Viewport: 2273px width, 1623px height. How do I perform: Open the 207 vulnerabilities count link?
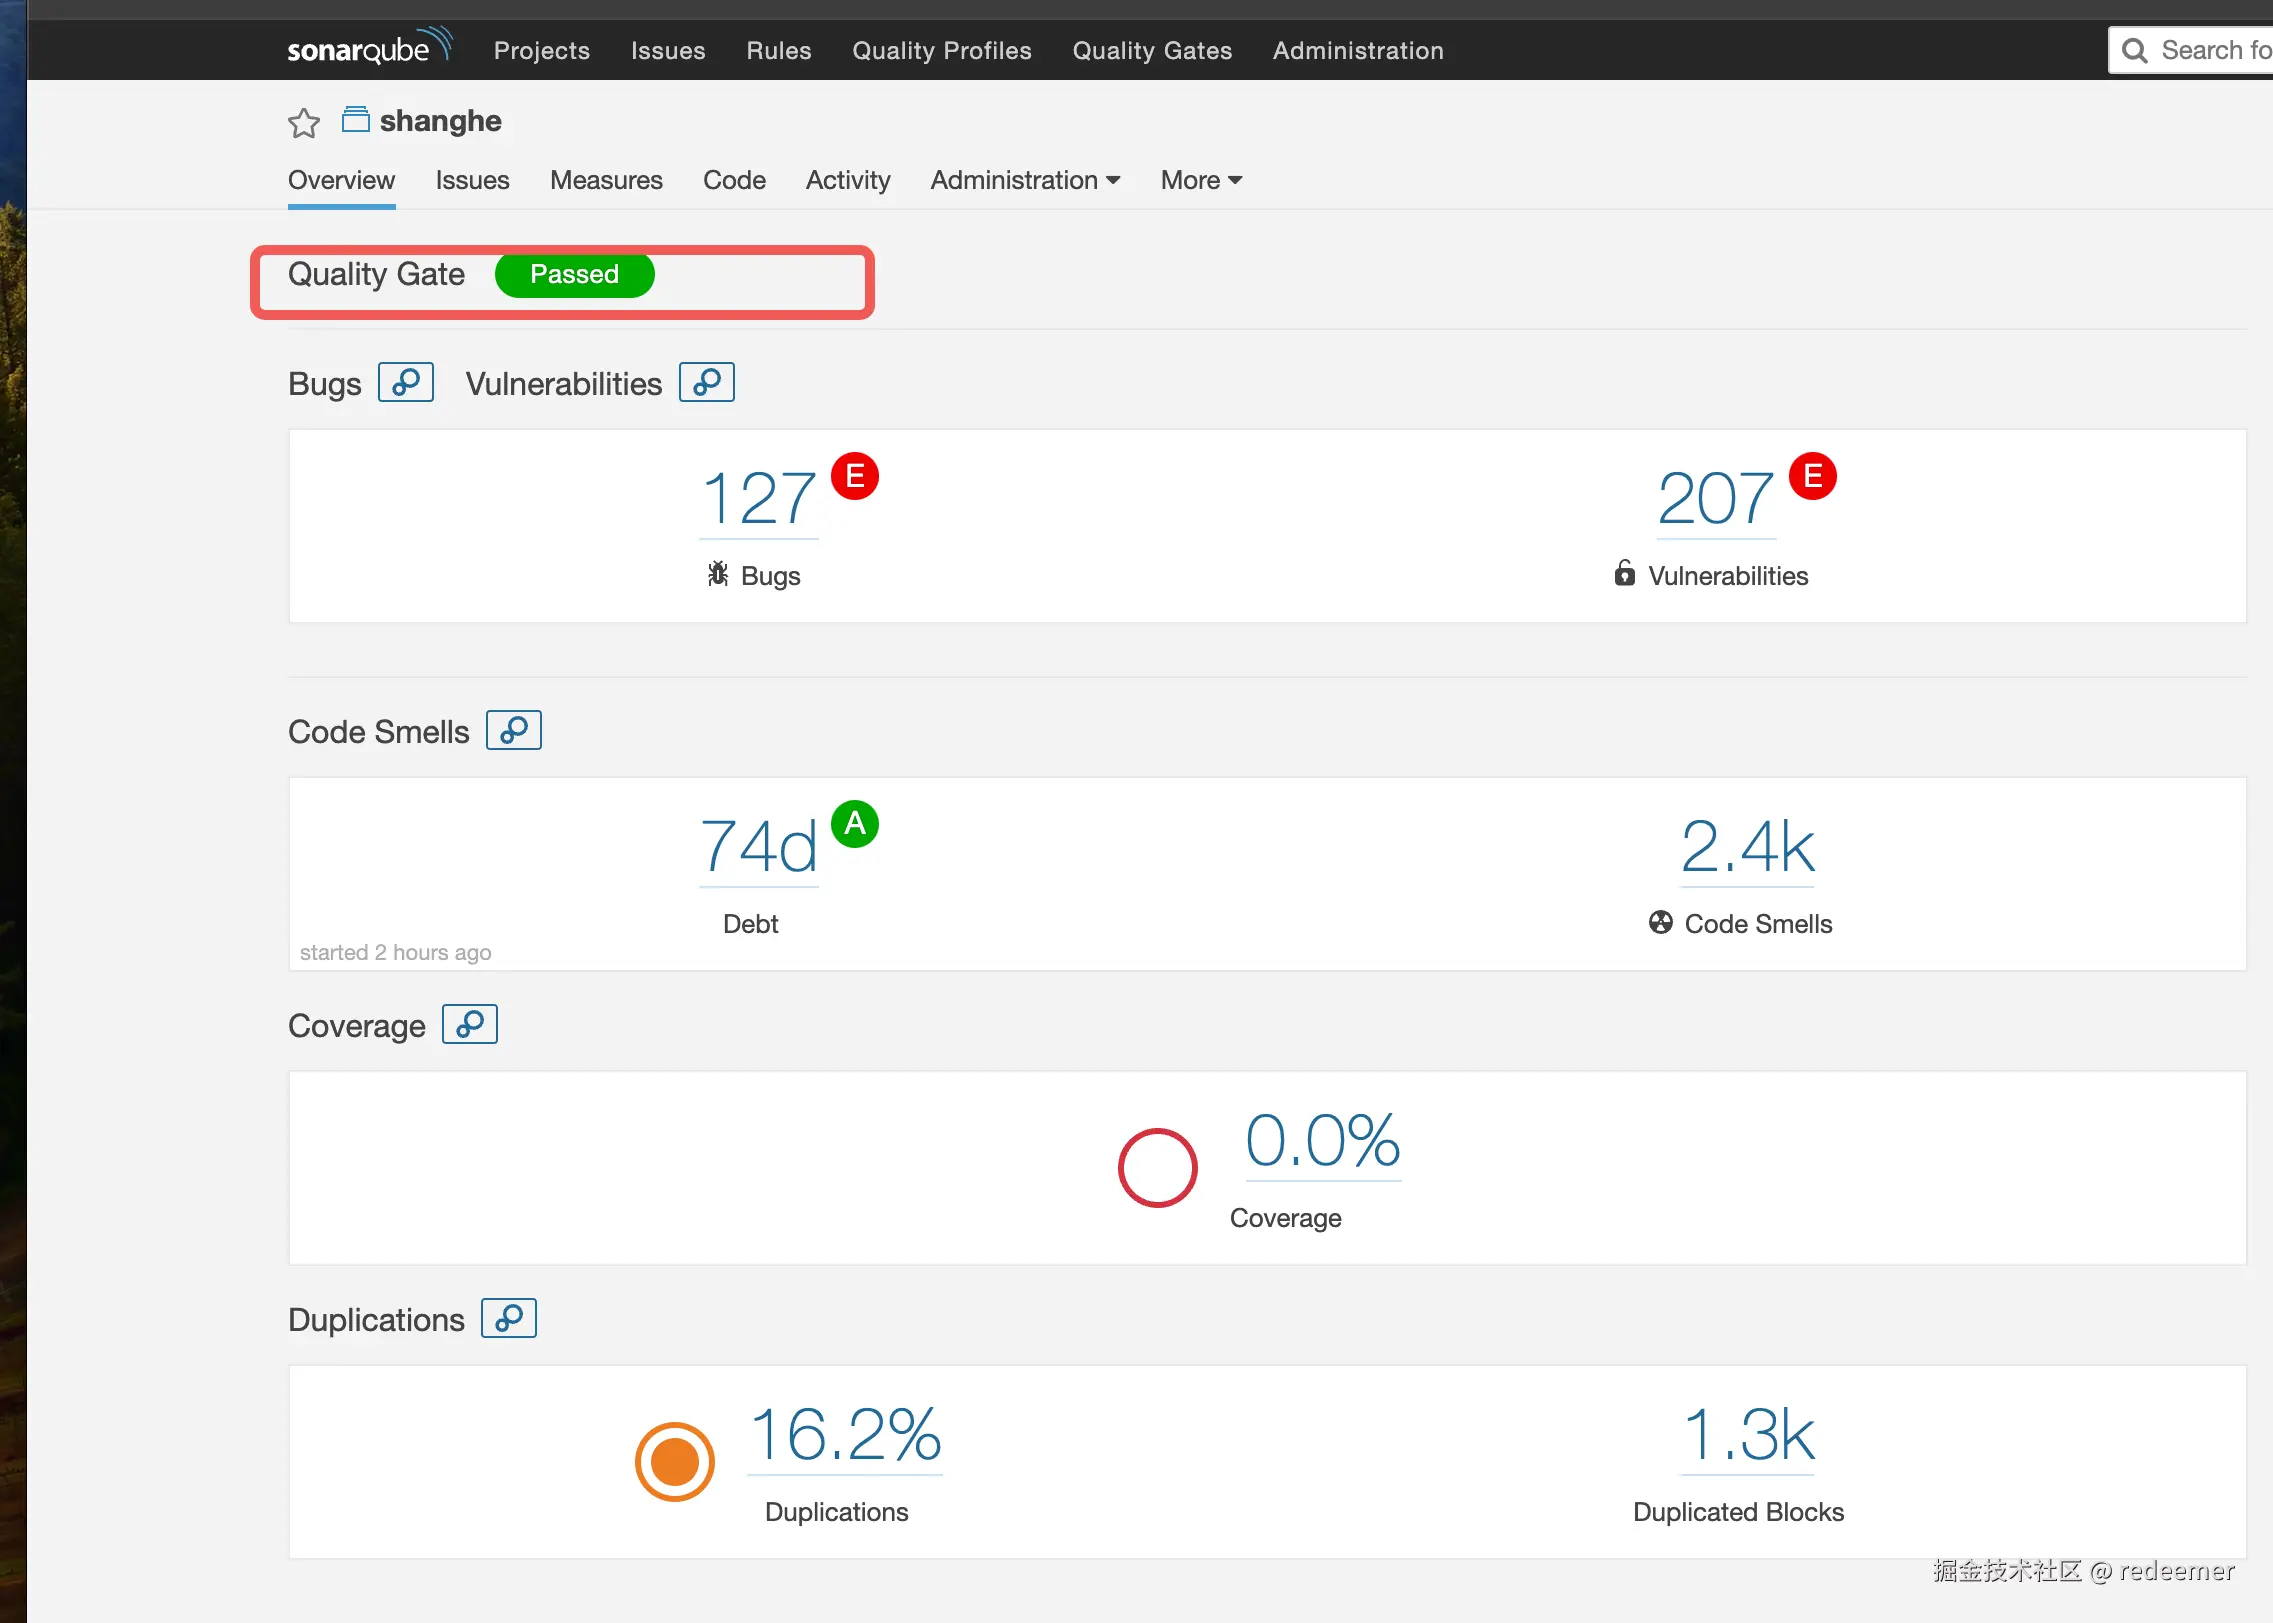(1715, 498)
